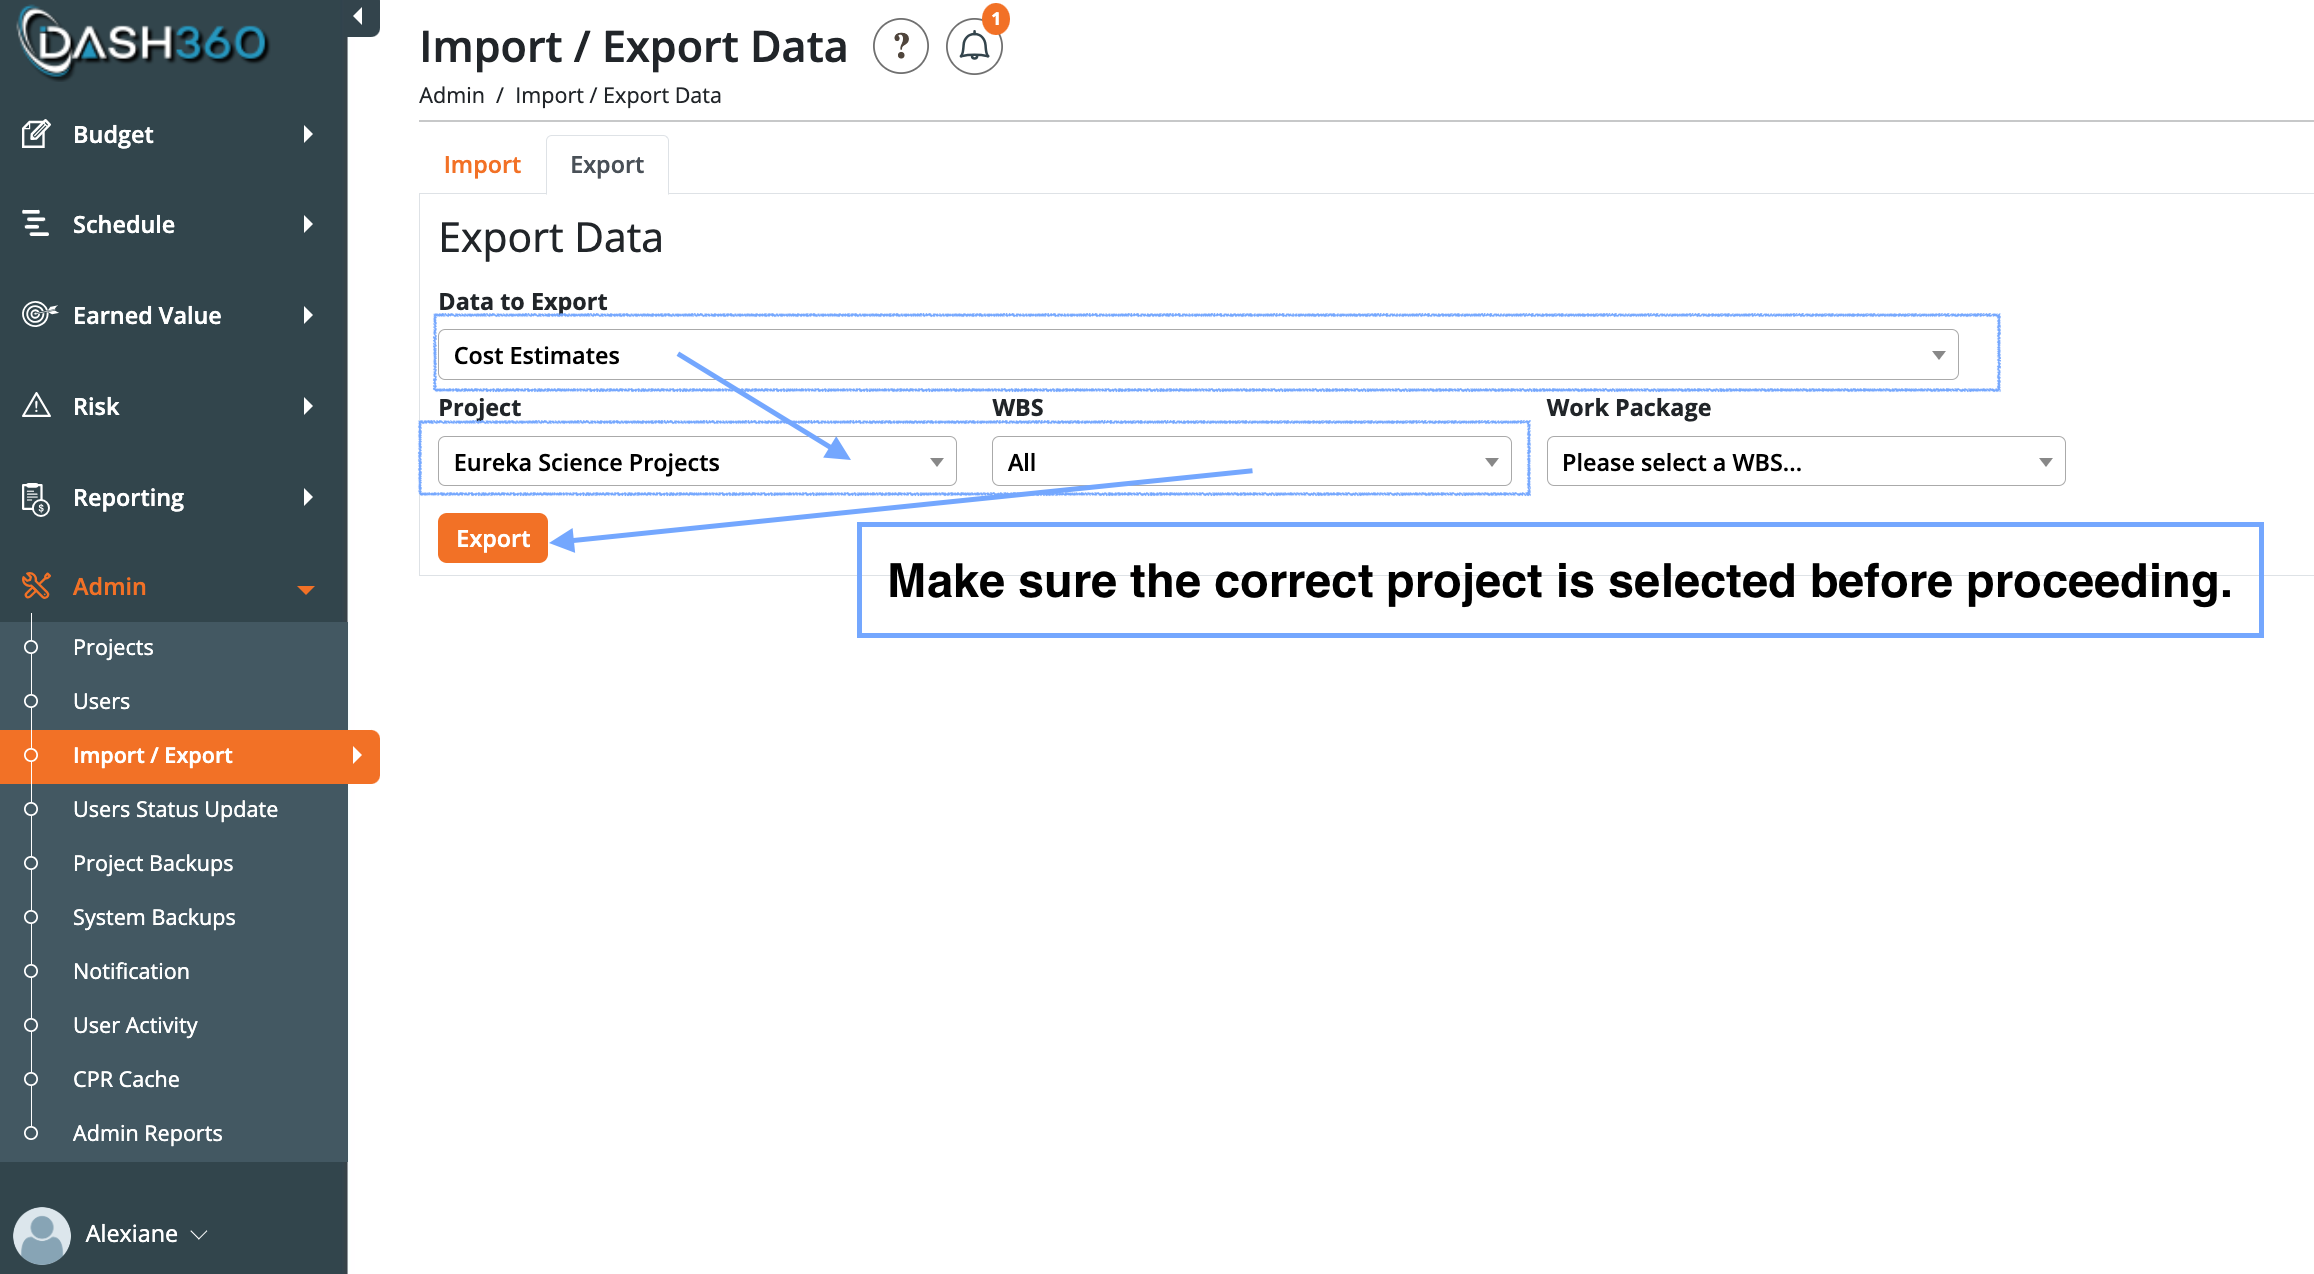Open Project Backups in Admin submenu
Viewport: 2314px width, 1274px height.
(x=152, y=863)
